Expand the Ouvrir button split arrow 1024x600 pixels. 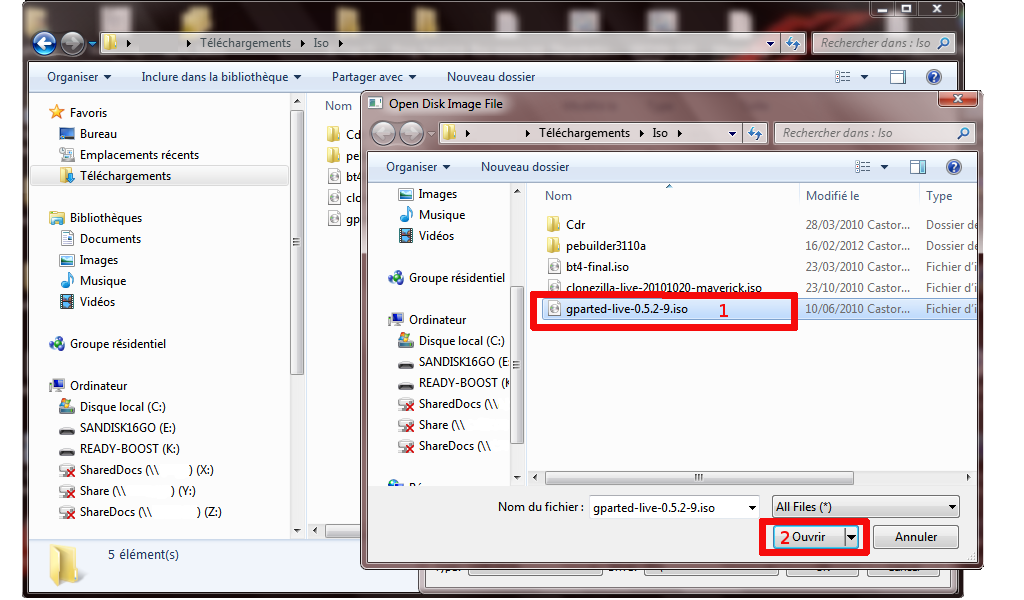[x=851, y=537]
